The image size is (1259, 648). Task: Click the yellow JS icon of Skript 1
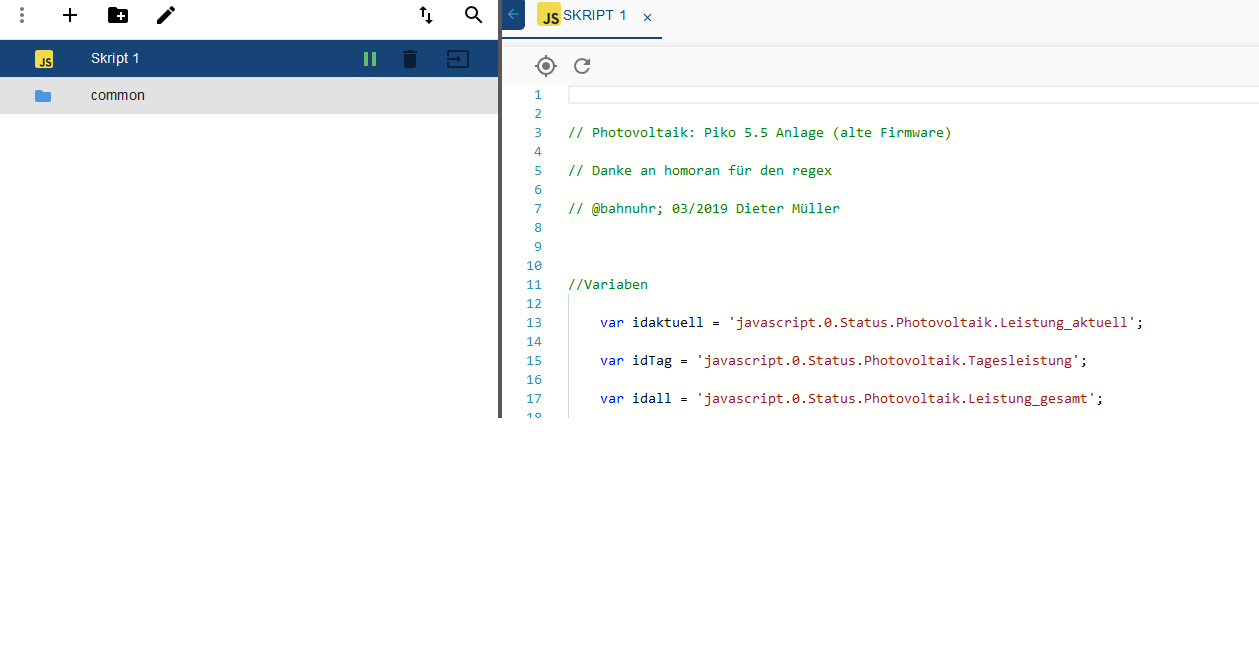pyautogui.click(x=44, y=59)
